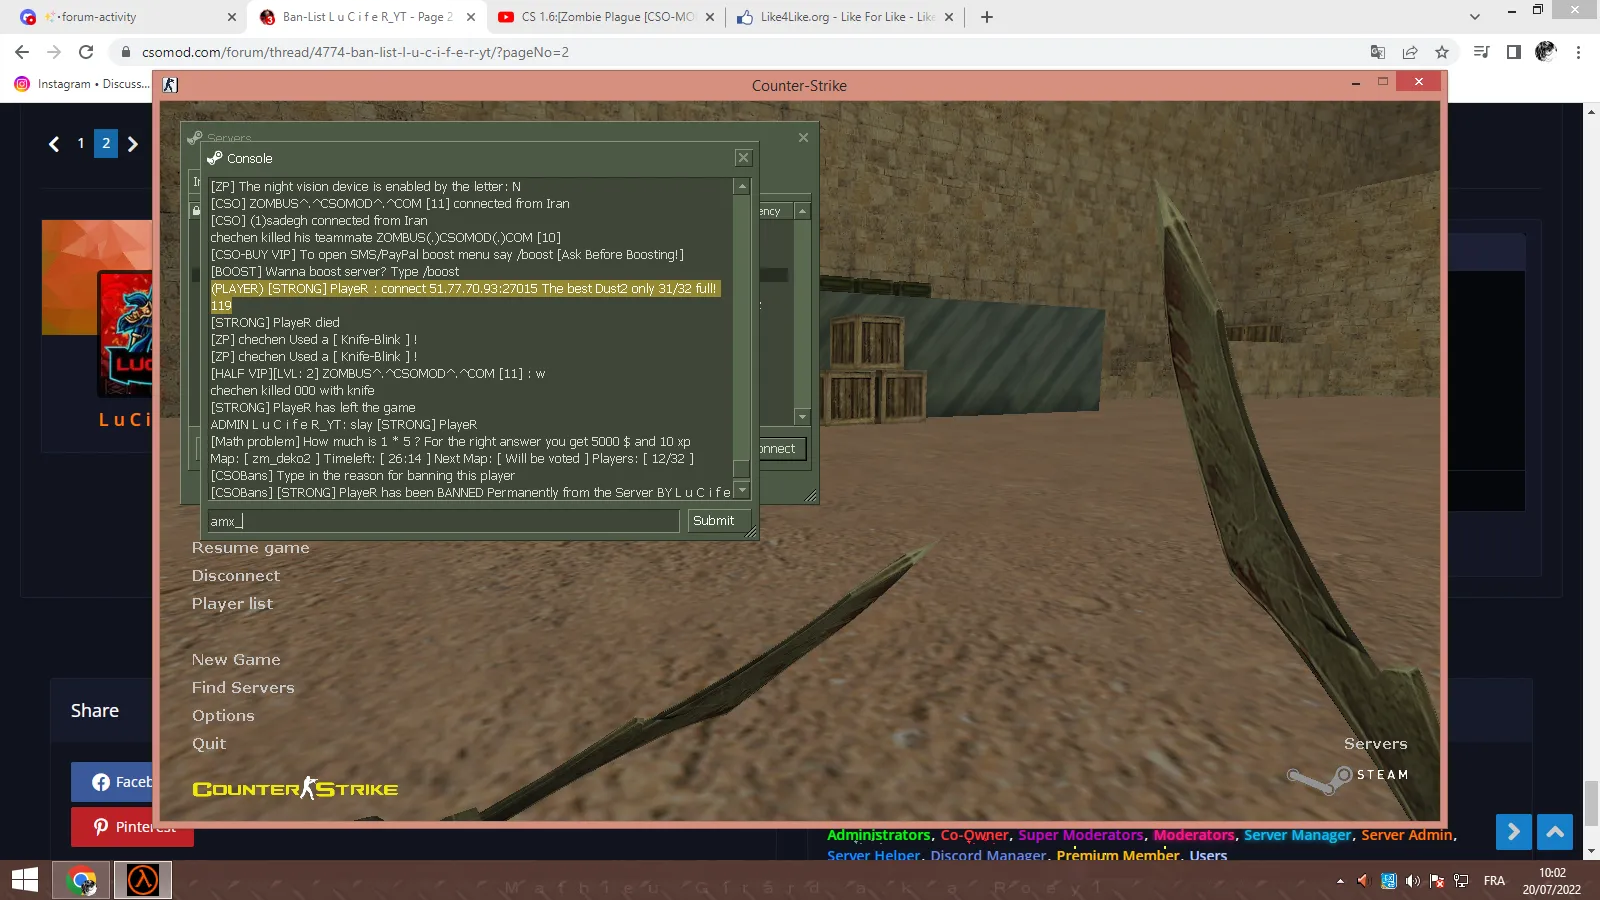Open the Super Moderators group link
Image resolution: width=1600 pixels, height=900 pixels.
click(1081, 835)
